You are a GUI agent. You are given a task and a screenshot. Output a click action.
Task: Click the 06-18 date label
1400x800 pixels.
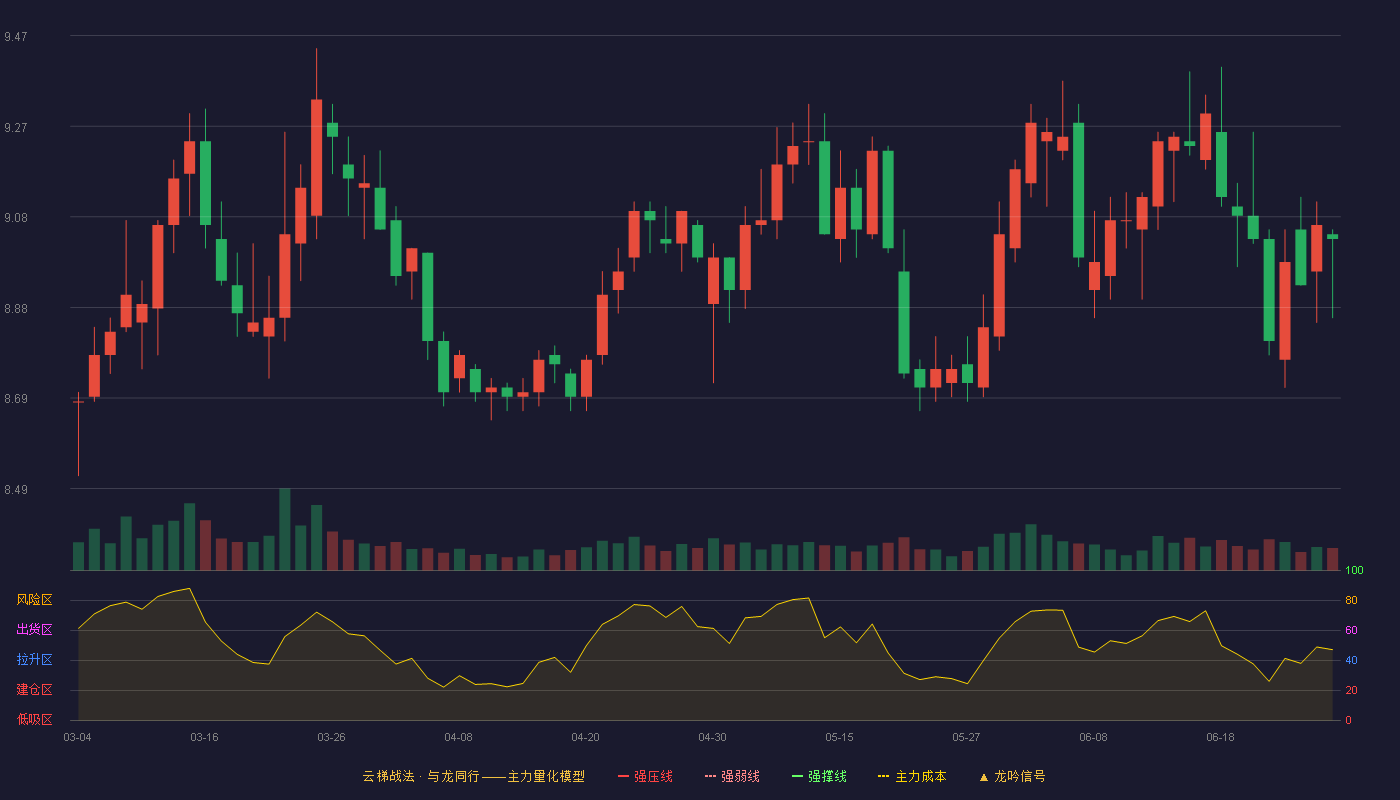(1220, 737)
